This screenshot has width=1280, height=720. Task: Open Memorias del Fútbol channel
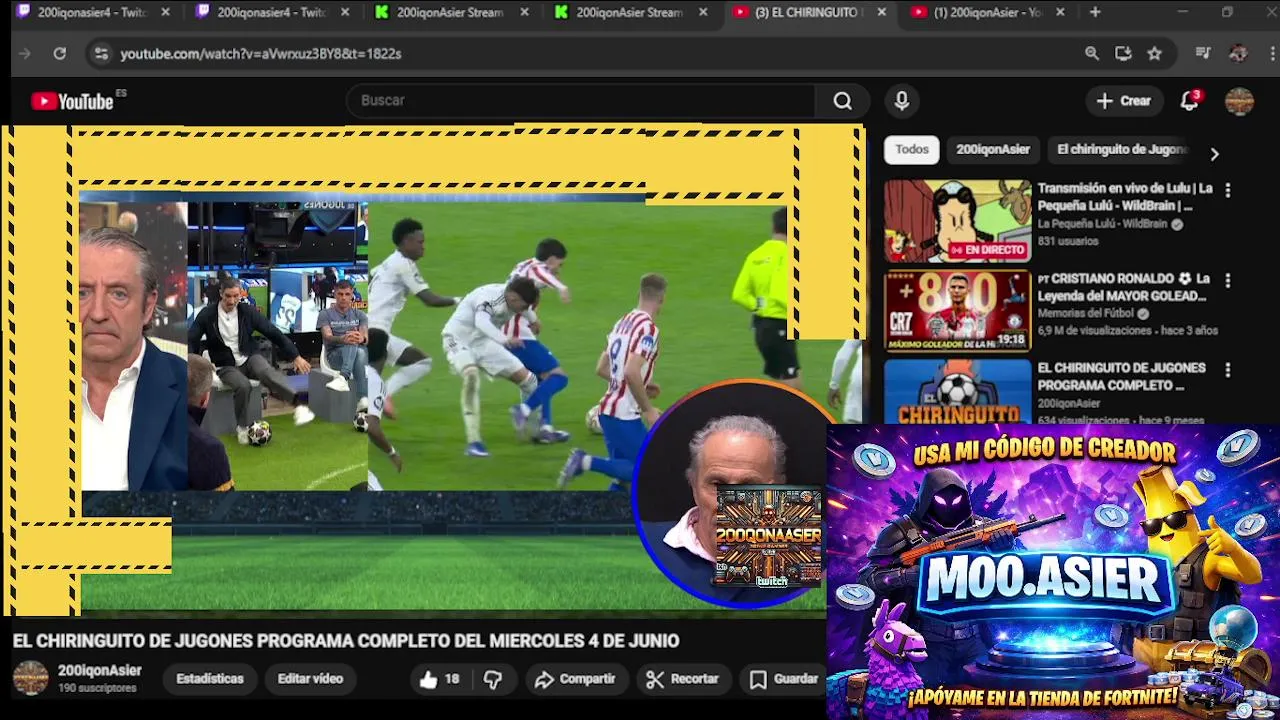1085,314
